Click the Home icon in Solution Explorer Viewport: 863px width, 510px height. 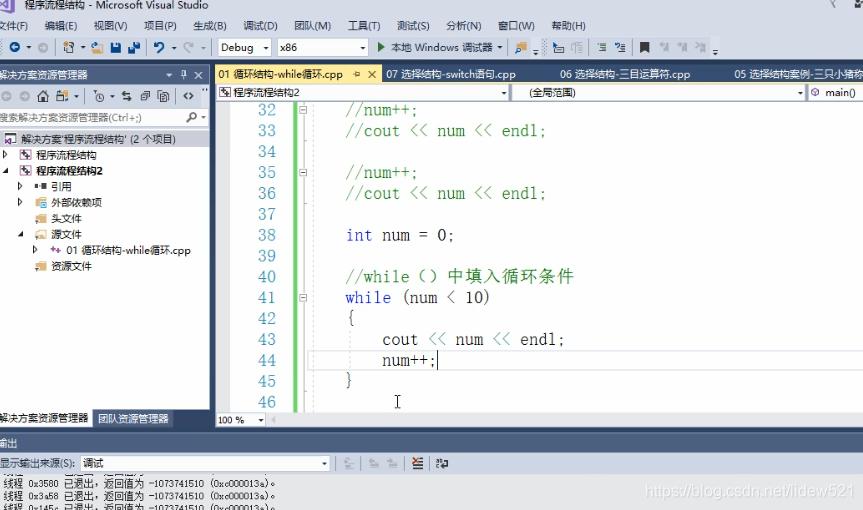click(43, 96)
